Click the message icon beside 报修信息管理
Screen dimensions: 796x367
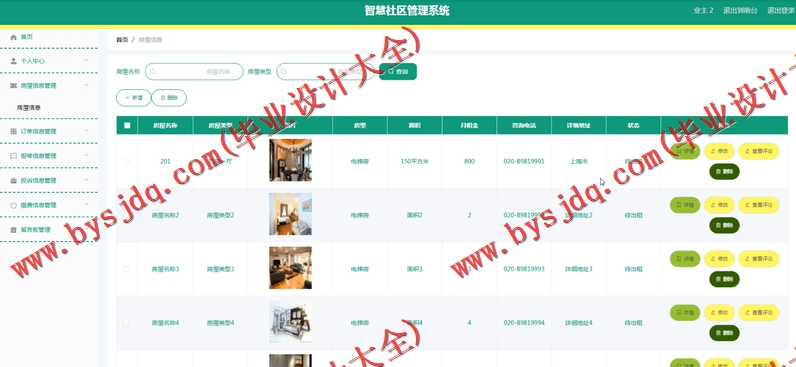[14, 156]
